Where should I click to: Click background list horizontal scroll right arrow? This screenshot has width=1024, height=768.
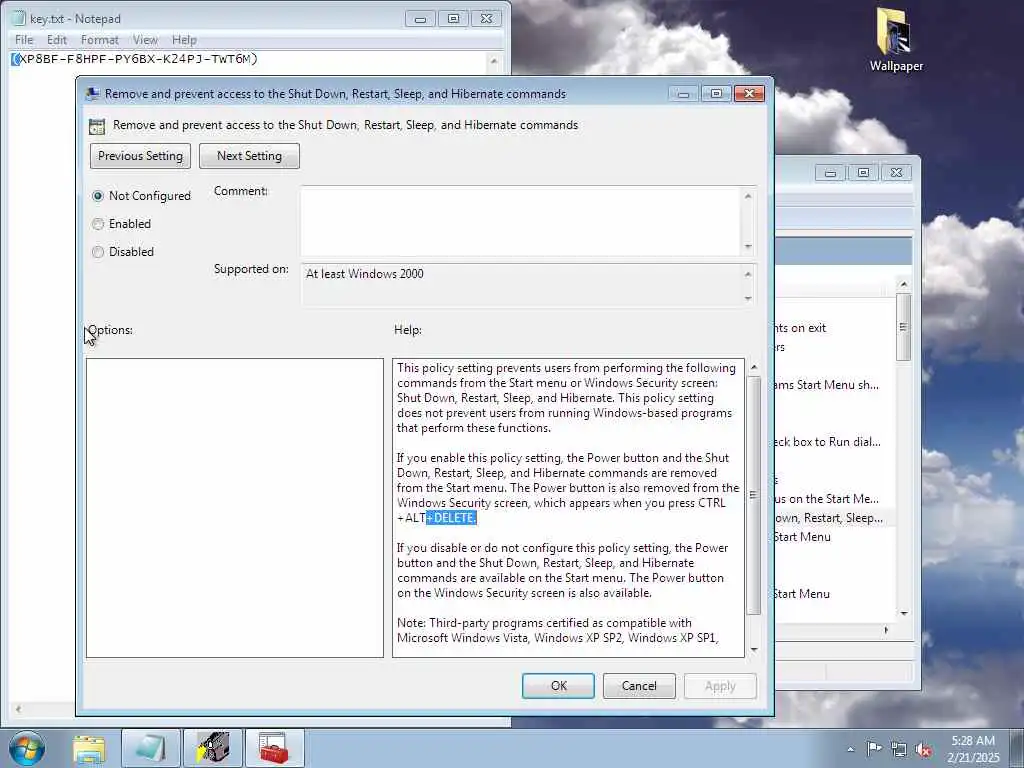(x=886, y=630)
